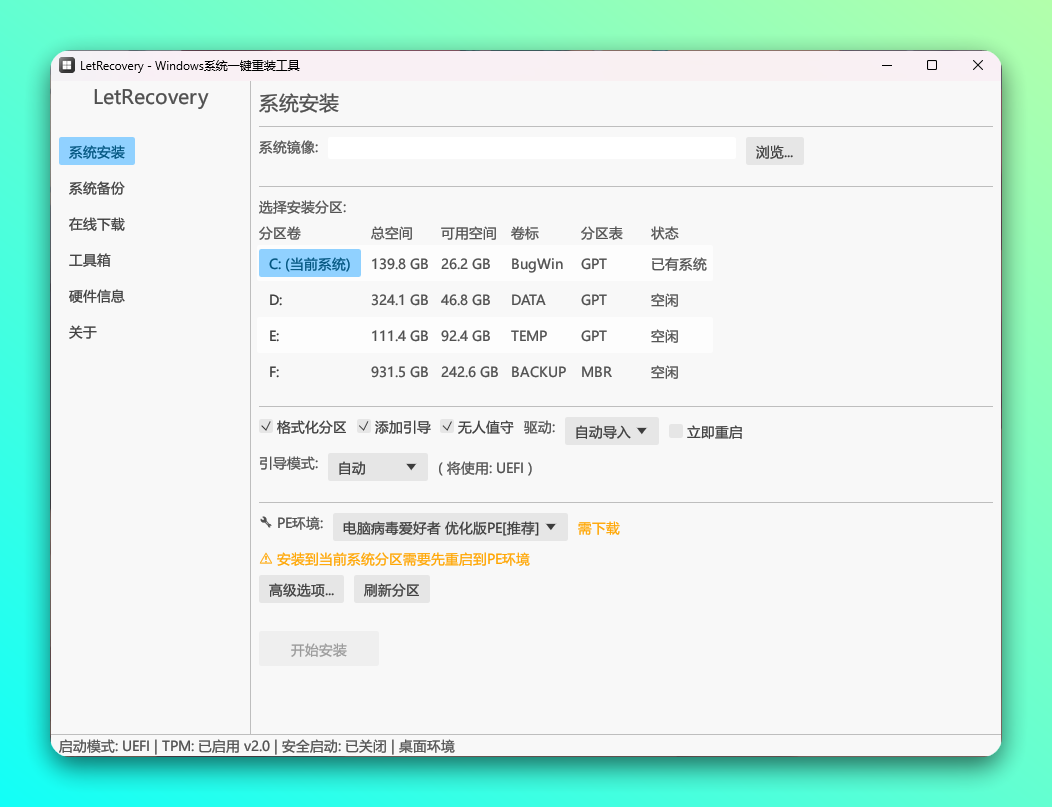Click the 需下载 download link

[x=596, y=527]
